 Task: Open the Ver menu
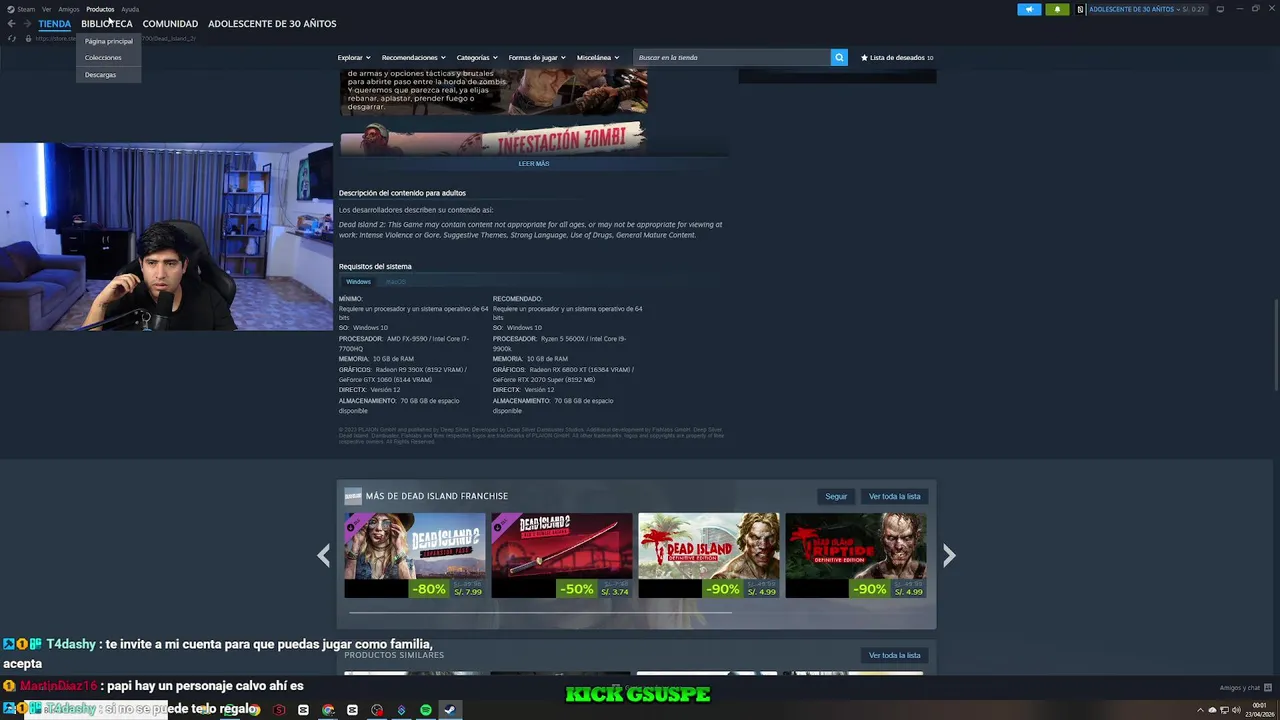point(46,9)
